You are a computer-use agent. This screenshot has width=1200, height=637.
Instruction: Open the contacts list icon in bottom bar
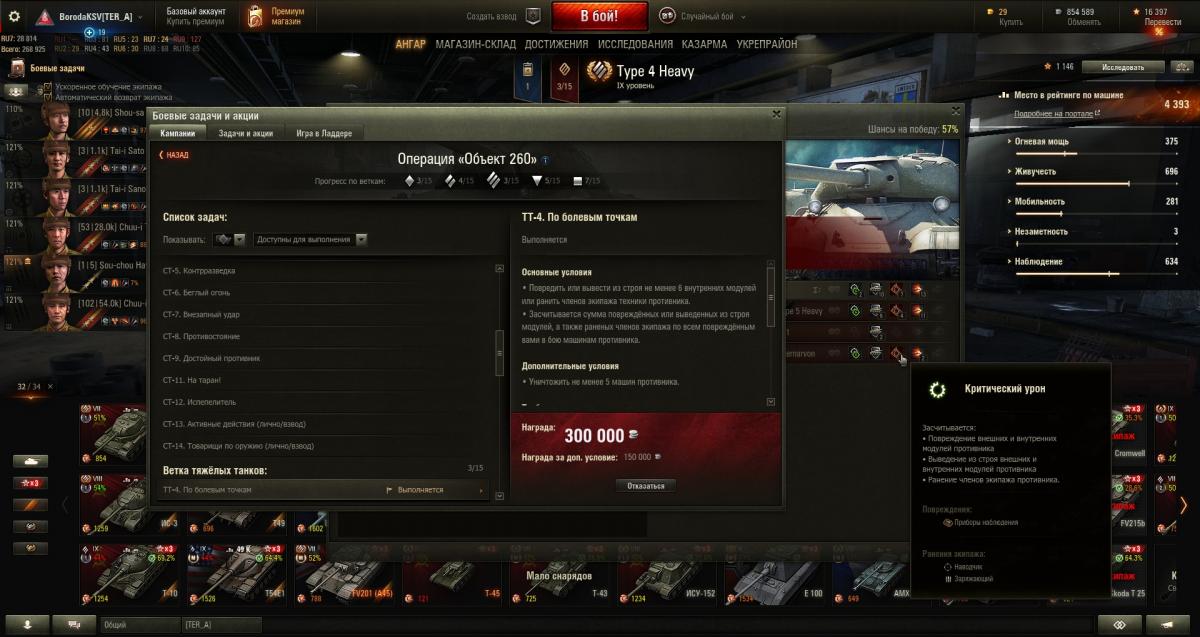pyautogui.click(x=28, y=624)
